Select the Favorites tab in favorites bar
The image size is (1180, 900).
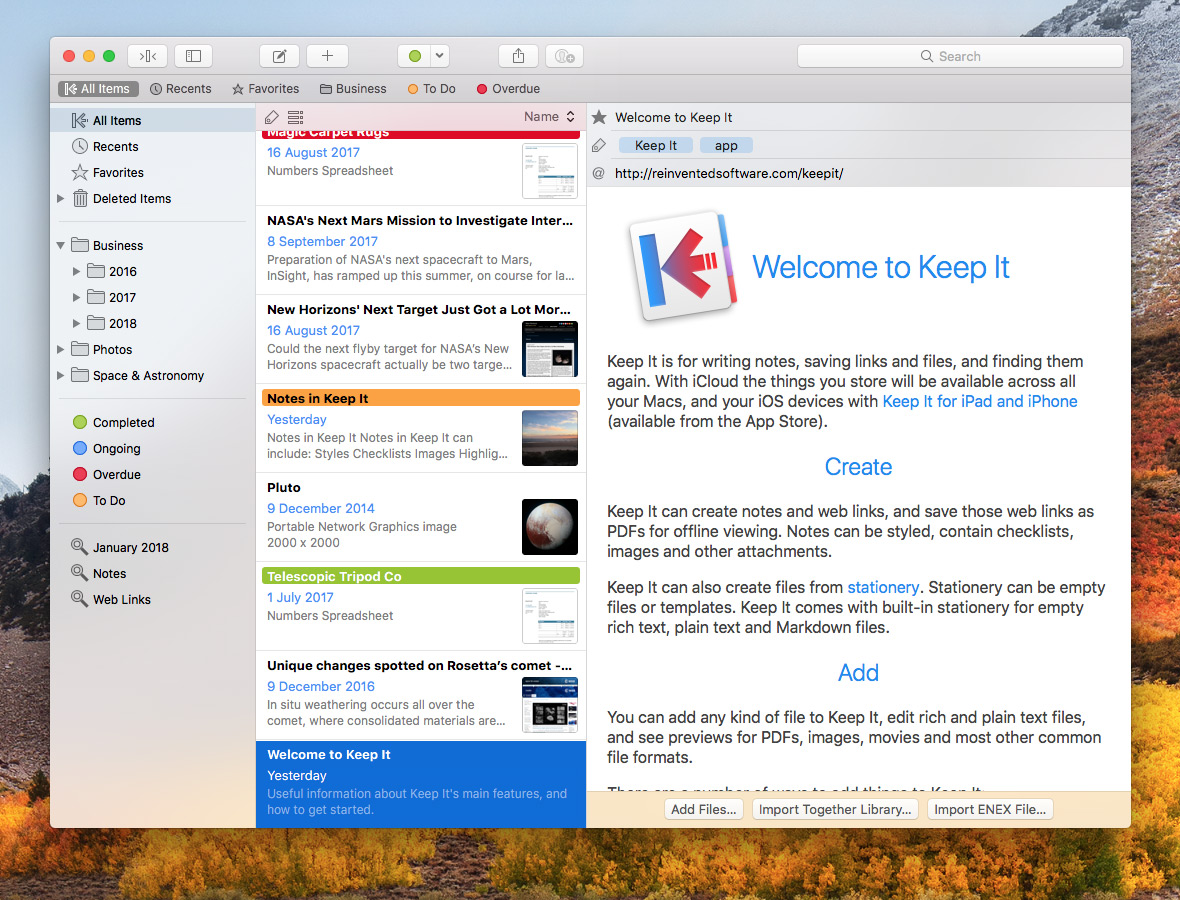pyautogui.click(x=266, y=89)
